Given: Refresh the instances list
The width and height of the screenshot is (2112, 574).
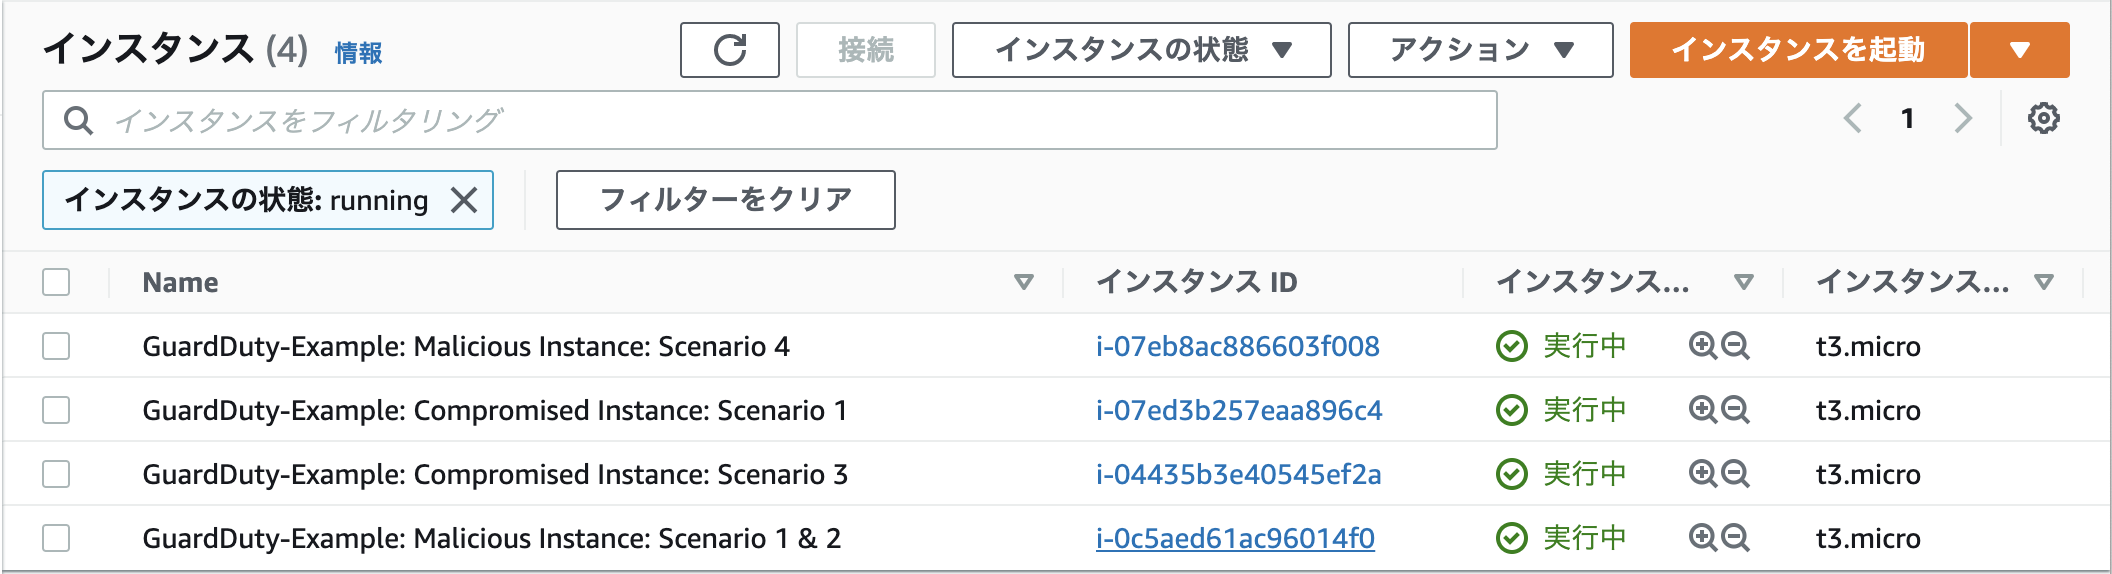Looking at the screenshot, I should [729, 50].
